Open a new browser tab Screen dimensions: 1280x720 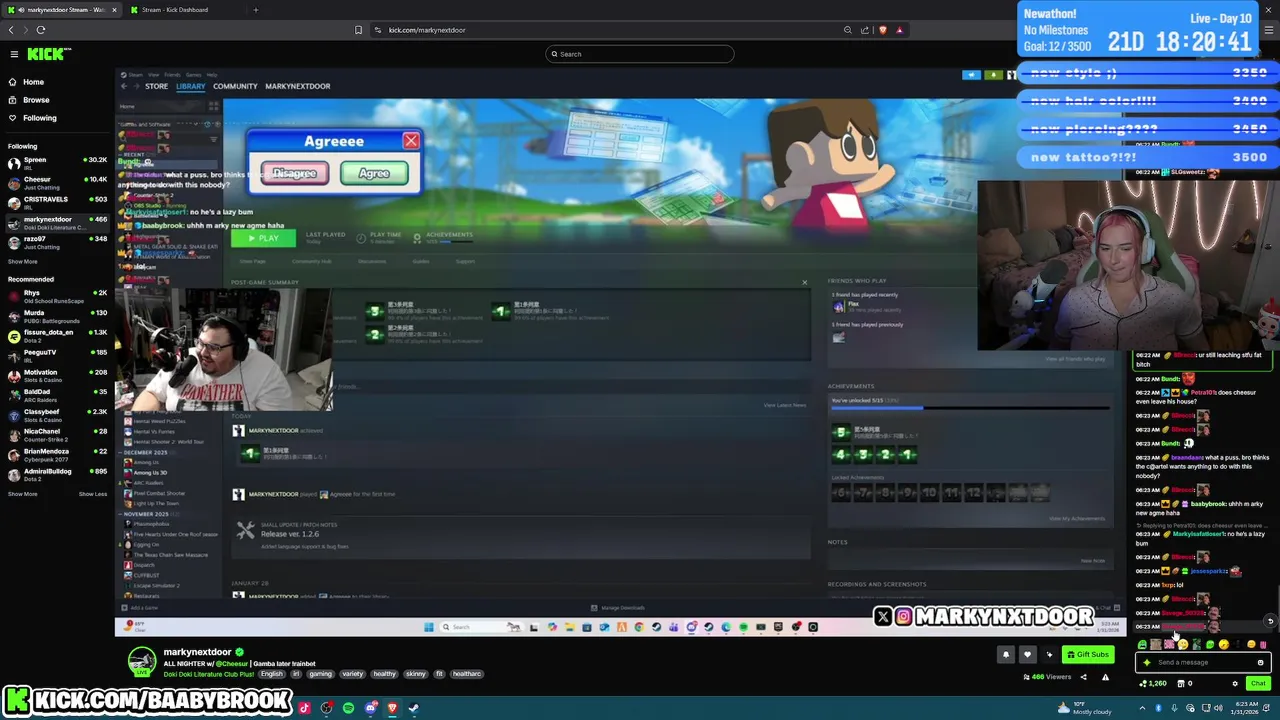pos(256,10)
